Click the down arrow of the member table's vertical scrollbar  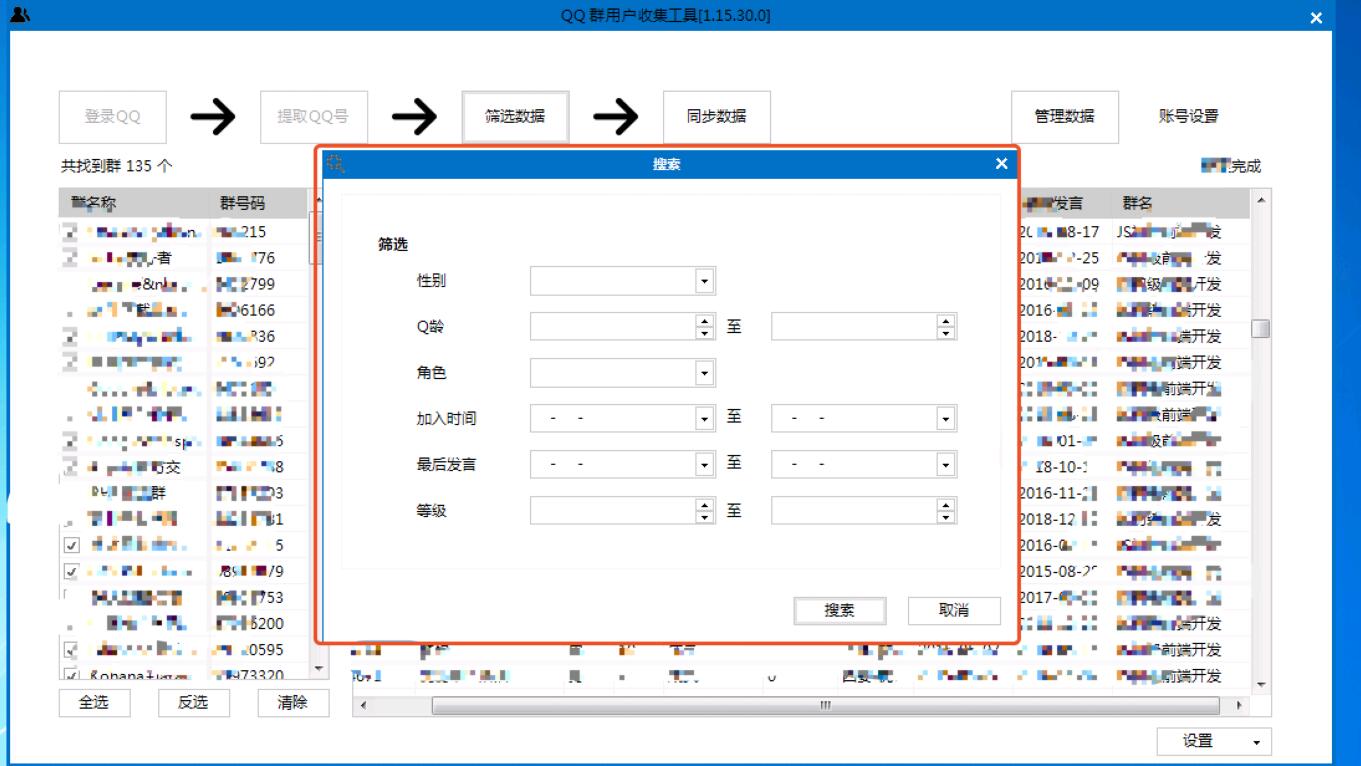click(x=1261, y=685)
